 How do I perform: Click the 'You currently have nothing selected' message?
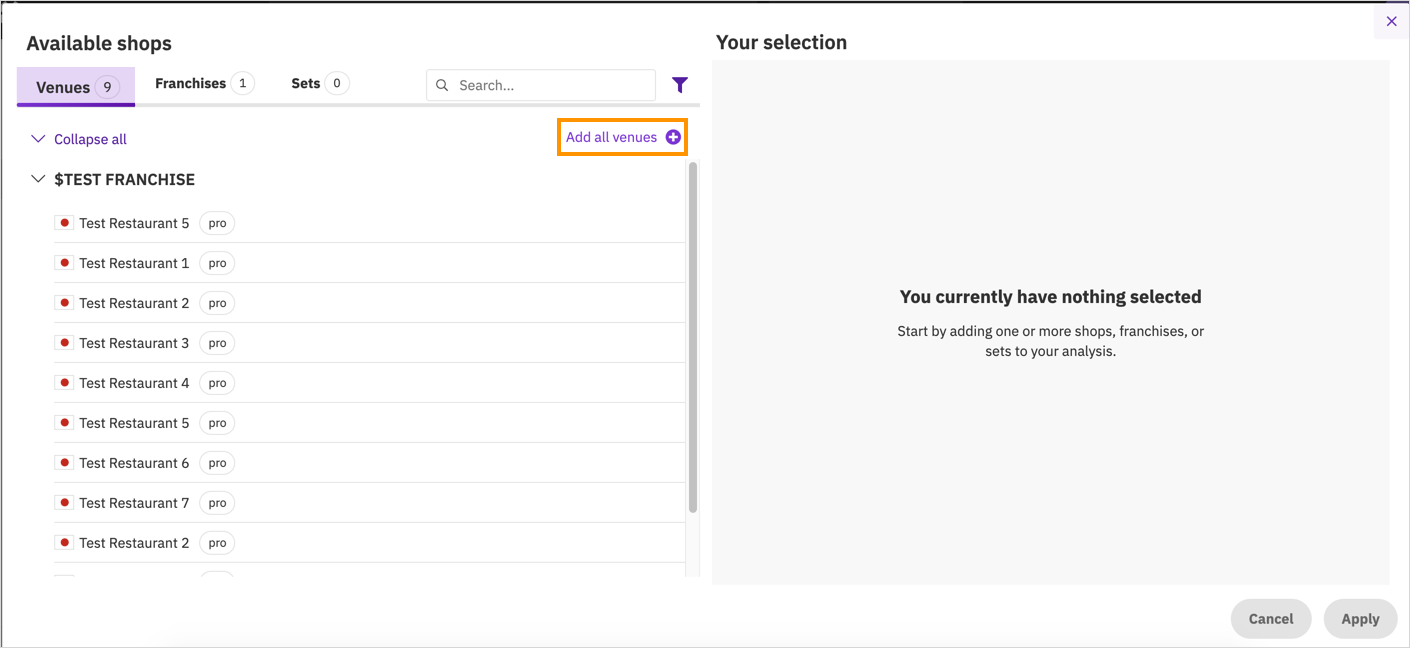point(1050,297)
